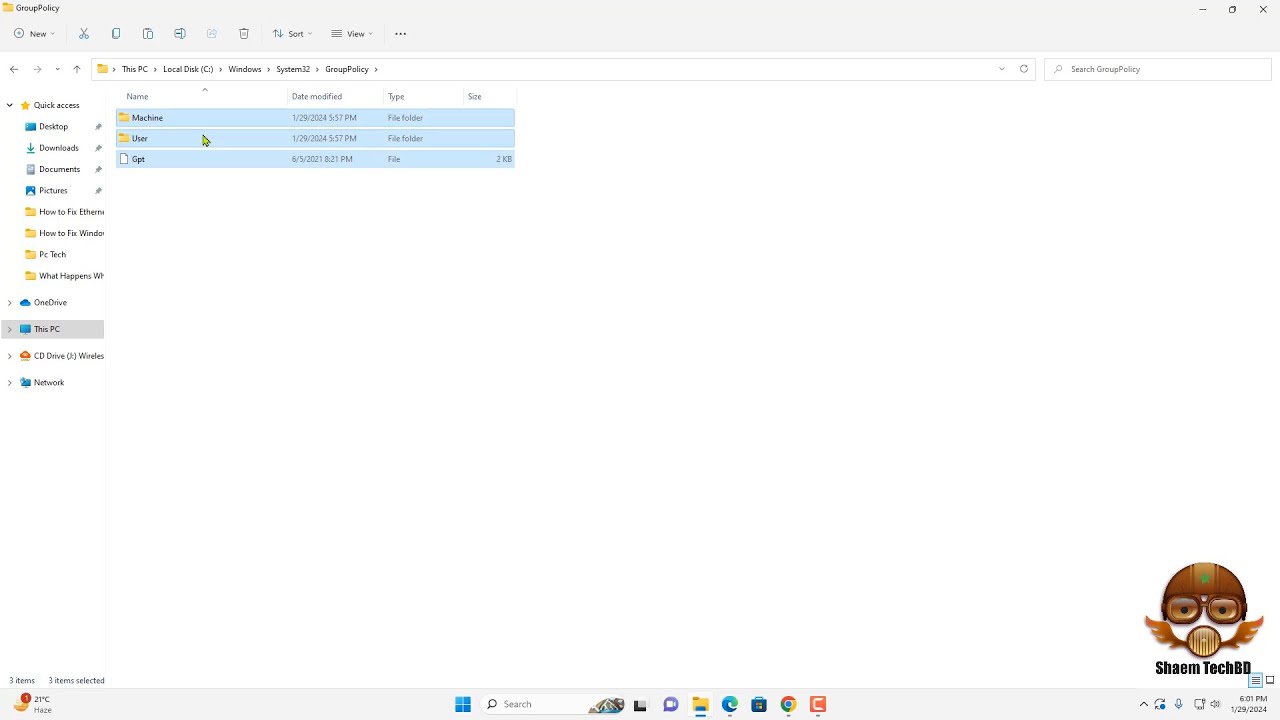This screenshot has height=720, width=1280.
Task: Open What Happens Wh folder
Action: [63, 276]
